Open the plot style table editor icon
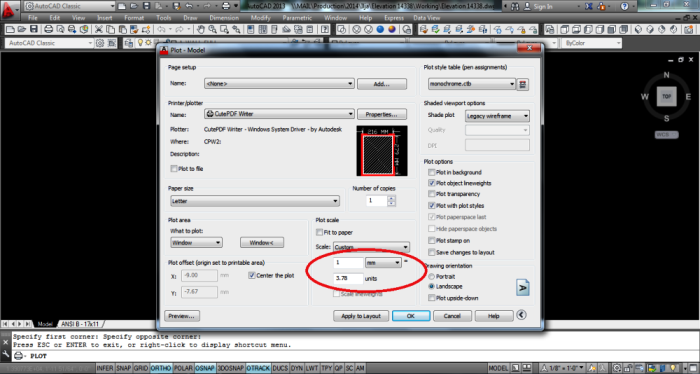The image size is (700, 374). (523, 84)
